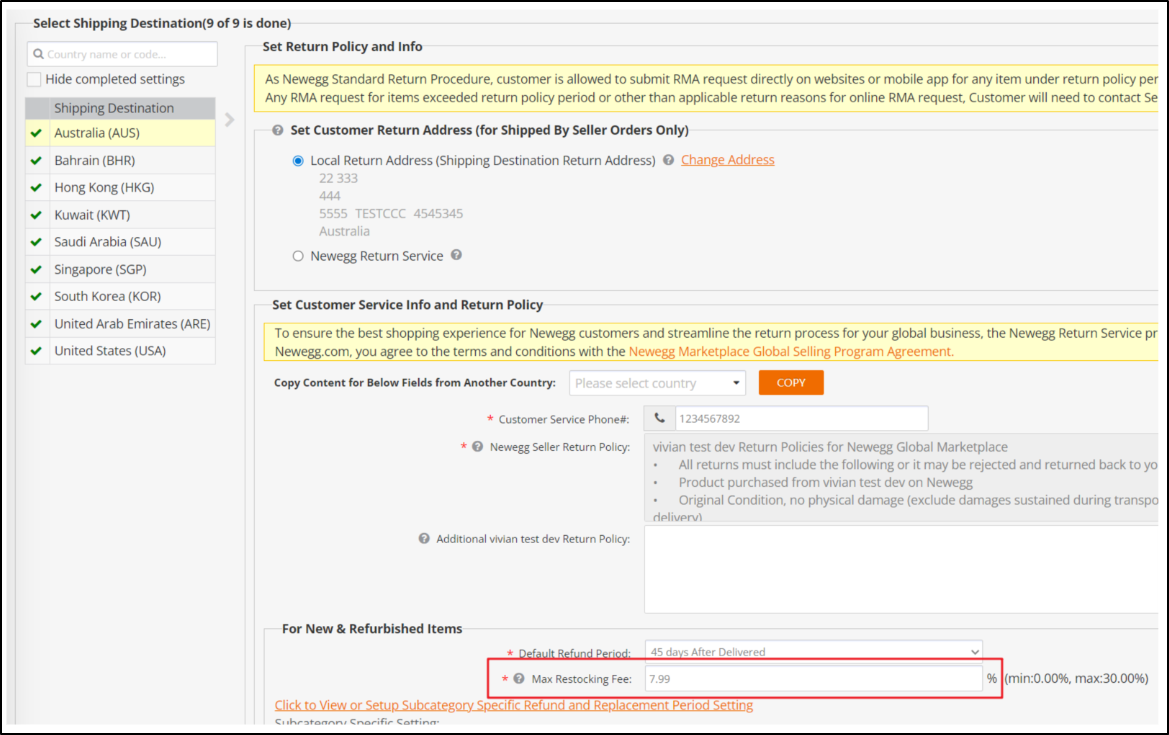Click help icon next to Local Return Address

coord(668,160)
